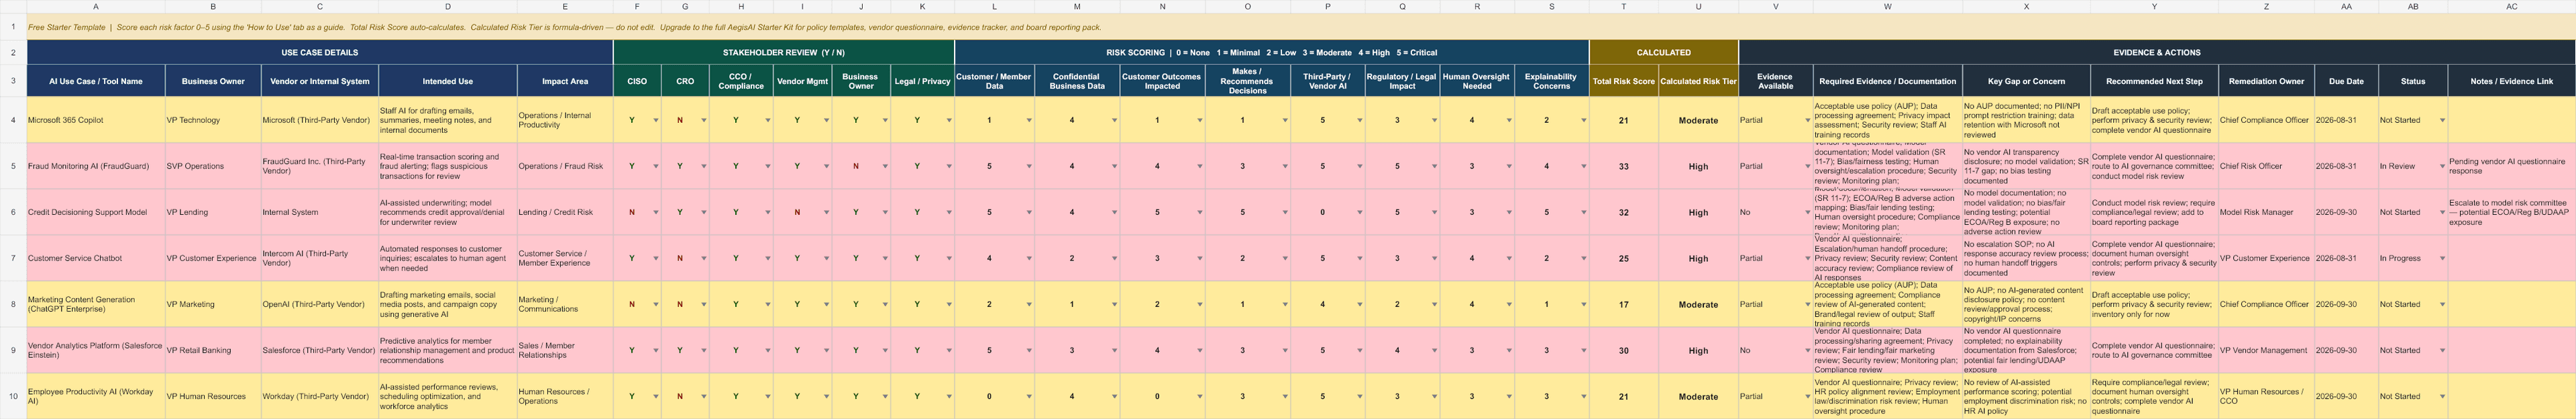
Task: Open Vendor Mgmt dropdown in Customer Service Chatbot row
Action: [826, 258]
